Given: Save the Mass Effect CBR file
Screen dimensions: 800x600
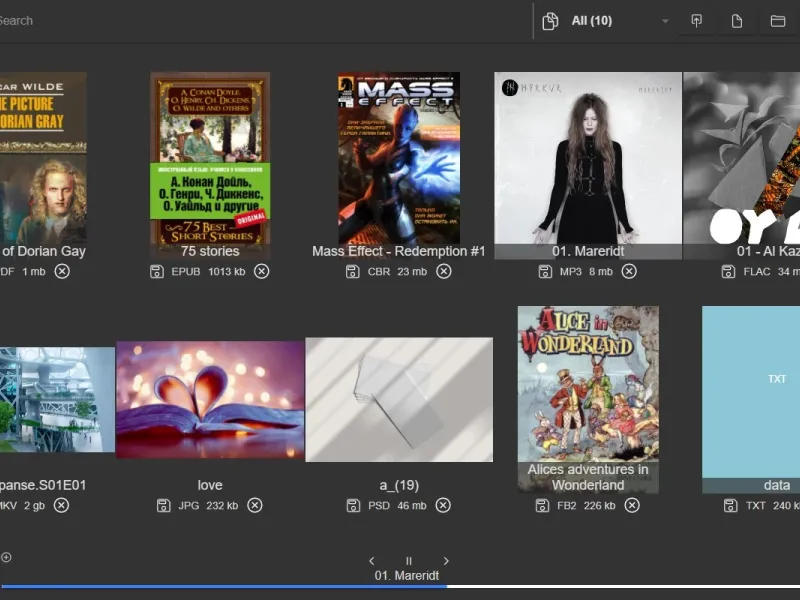Looking at the screenshot, I should [353, 271].
